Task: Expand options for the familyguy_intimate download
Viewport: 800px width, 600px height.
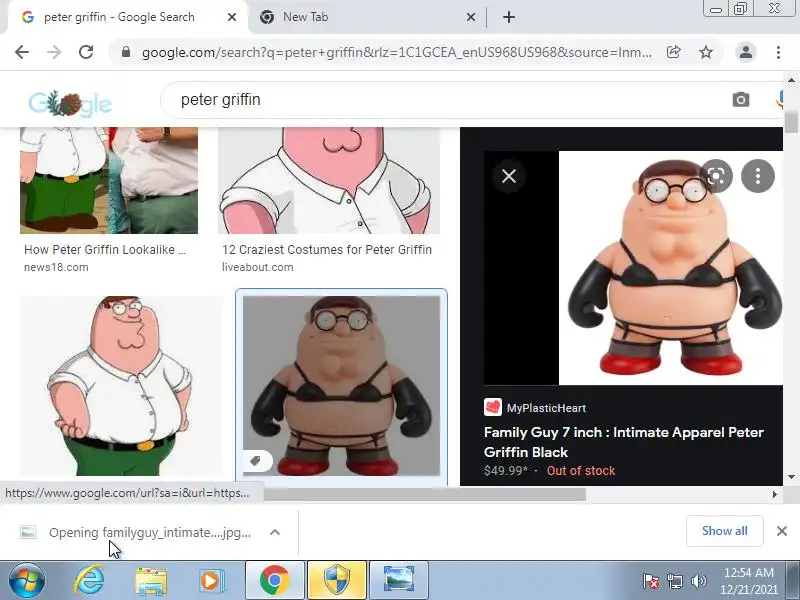Action: (x=275, y=532)
